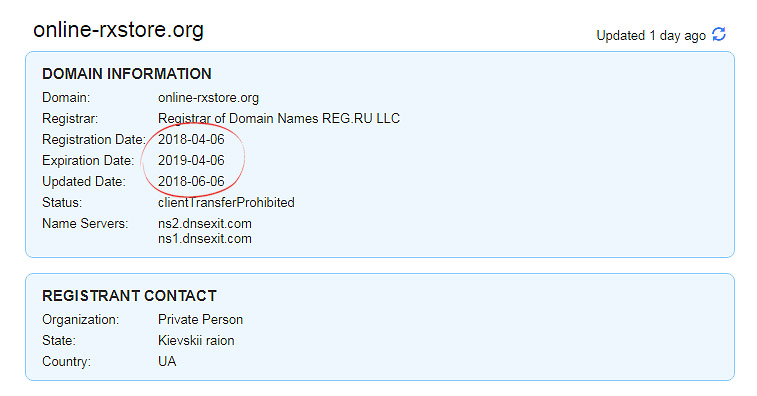Select the updated date 2018-06-06

191,182
